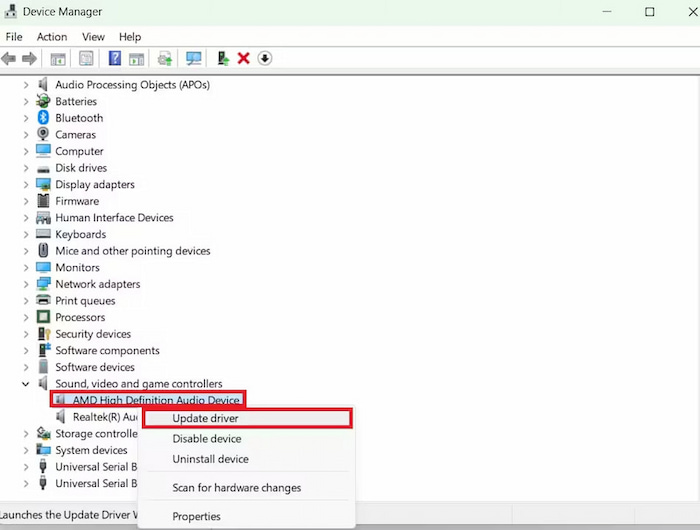700x530 pixels.
Task: Expand Audio Processing Objects (APOs) node
Action: 26,85
